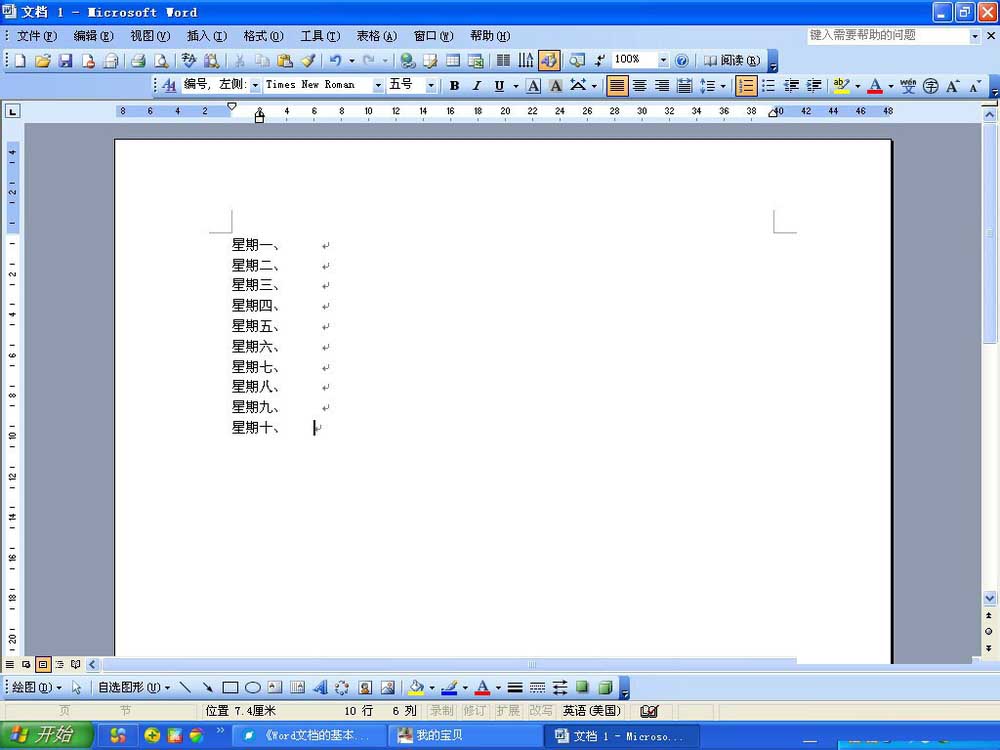Open Styles and Formatting pane icon
1000x750 pixels.
click(x=169, y=85)
